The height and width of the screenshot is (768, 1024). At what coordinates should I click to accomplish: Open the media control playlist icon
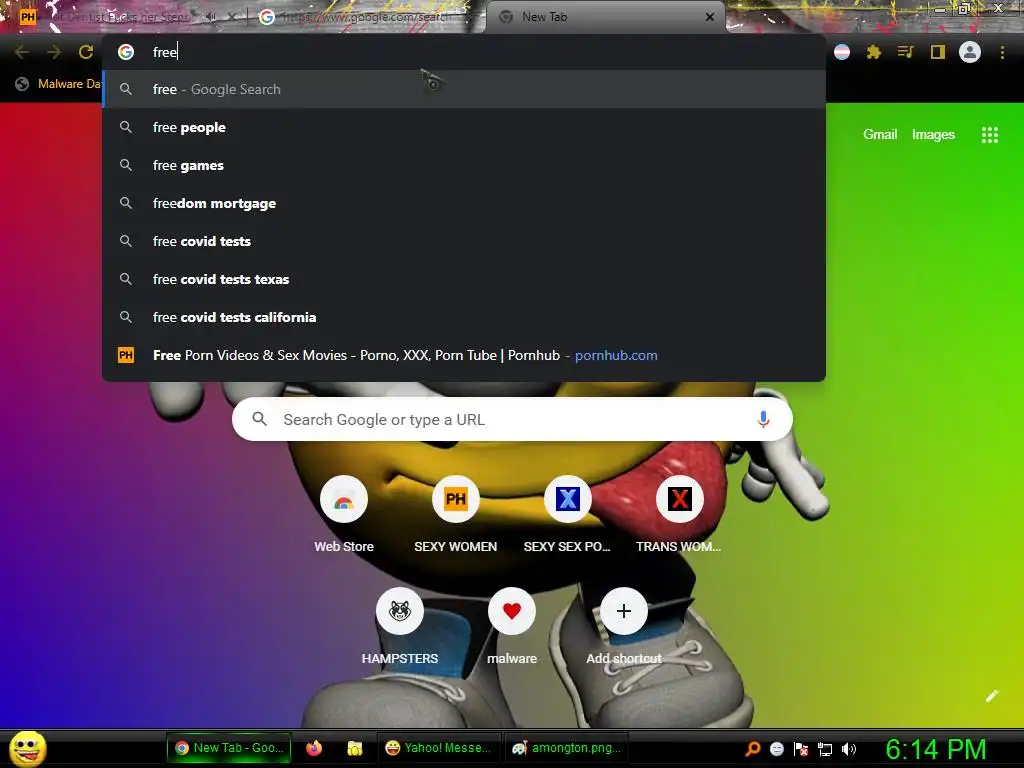[x=905, y=52]
